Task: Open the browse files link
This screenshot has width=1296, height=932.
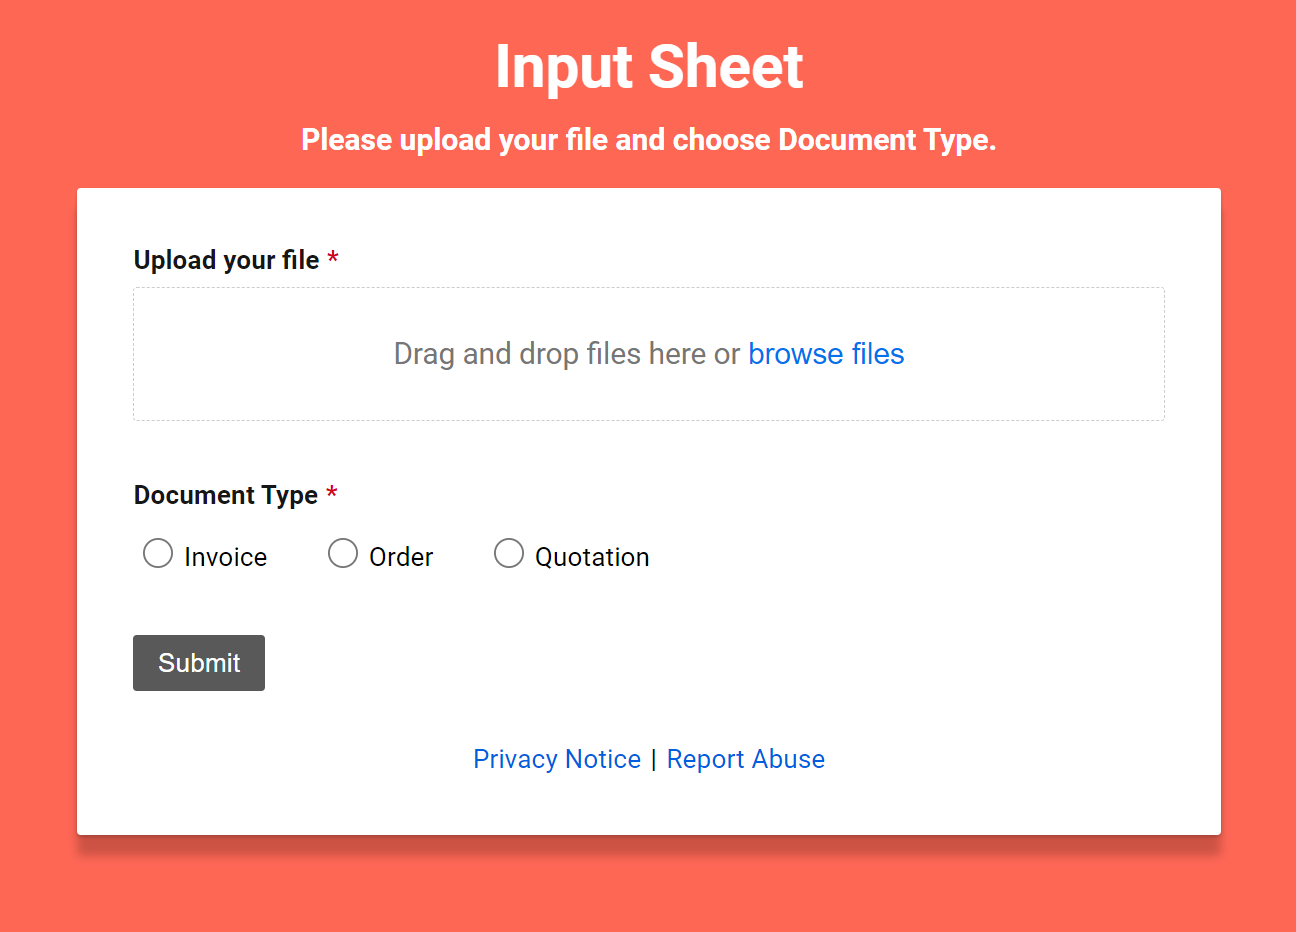Action: [826, 354]
